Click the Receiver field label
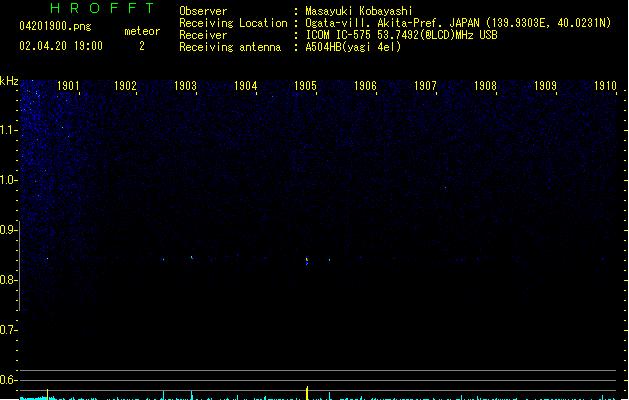This screenshot has height=400, width=629. 203,35
